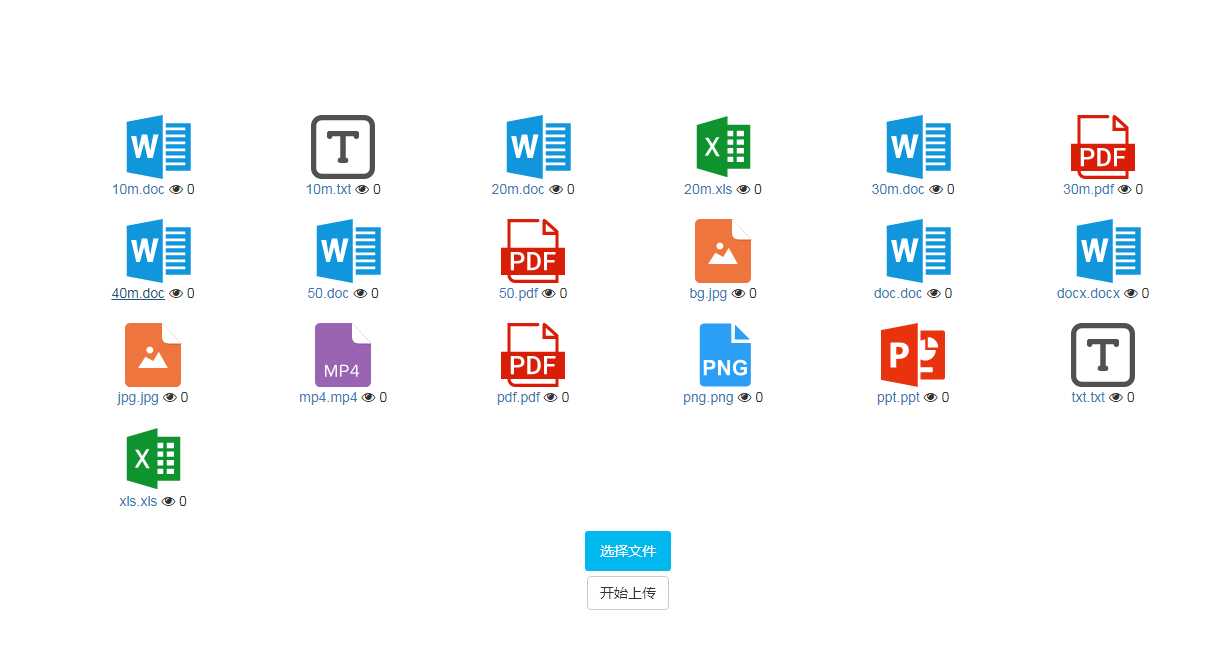Open the PowerPoint icon for ppt.ppt
The image size is (1211, 662).
click(913, 355)
